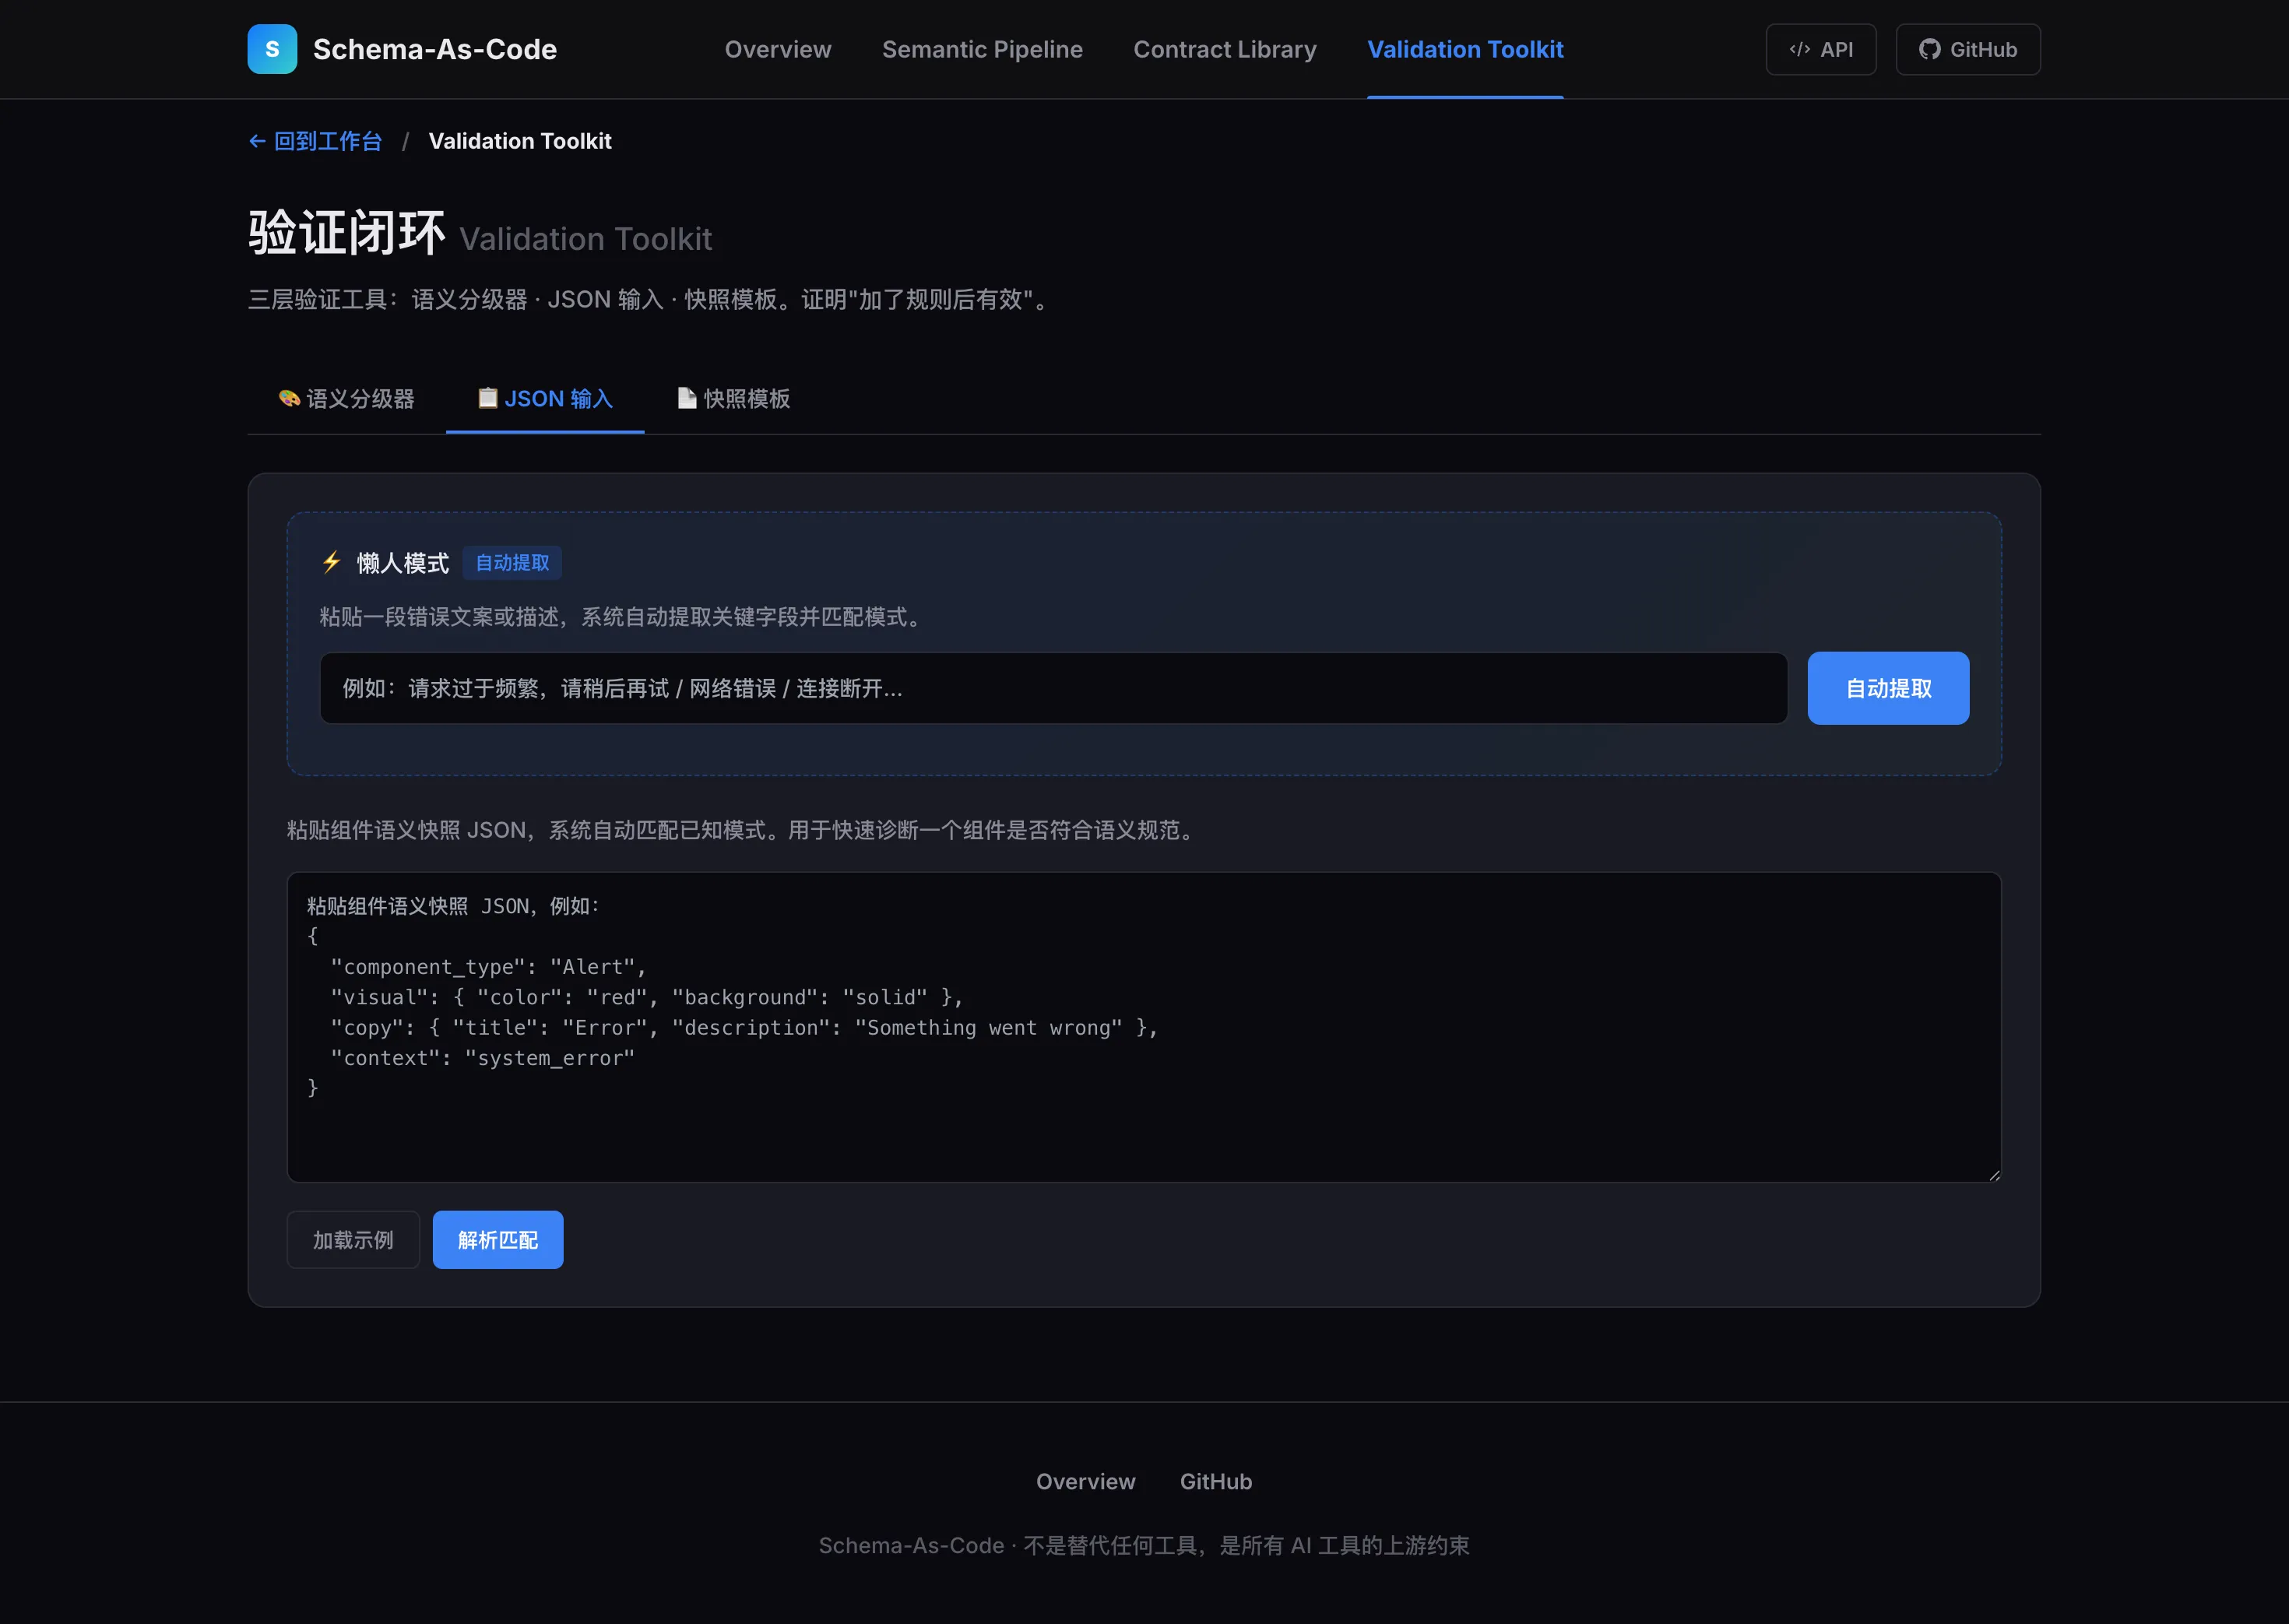Click the Schema-As-Code S logo icon
The height and width of the screenshot is (1624, 2289).
tap(272, 49)
